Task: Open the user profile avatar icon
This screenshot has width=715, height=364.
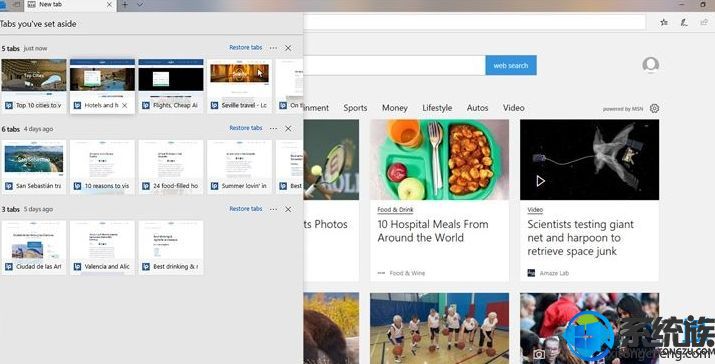Action: point(651,65)
